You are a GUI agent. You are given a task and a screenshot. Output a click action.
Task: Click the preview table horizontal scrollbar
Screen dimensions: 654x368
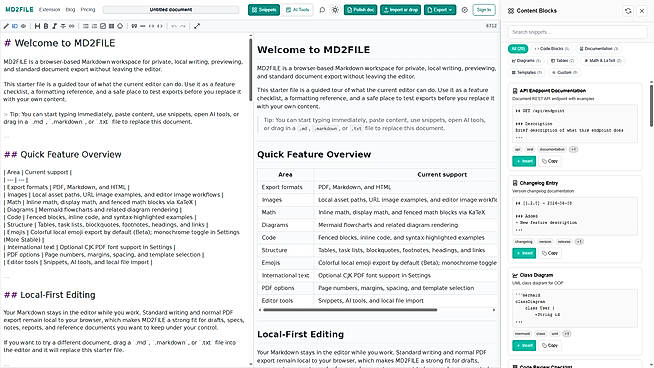tap(350, 310)
